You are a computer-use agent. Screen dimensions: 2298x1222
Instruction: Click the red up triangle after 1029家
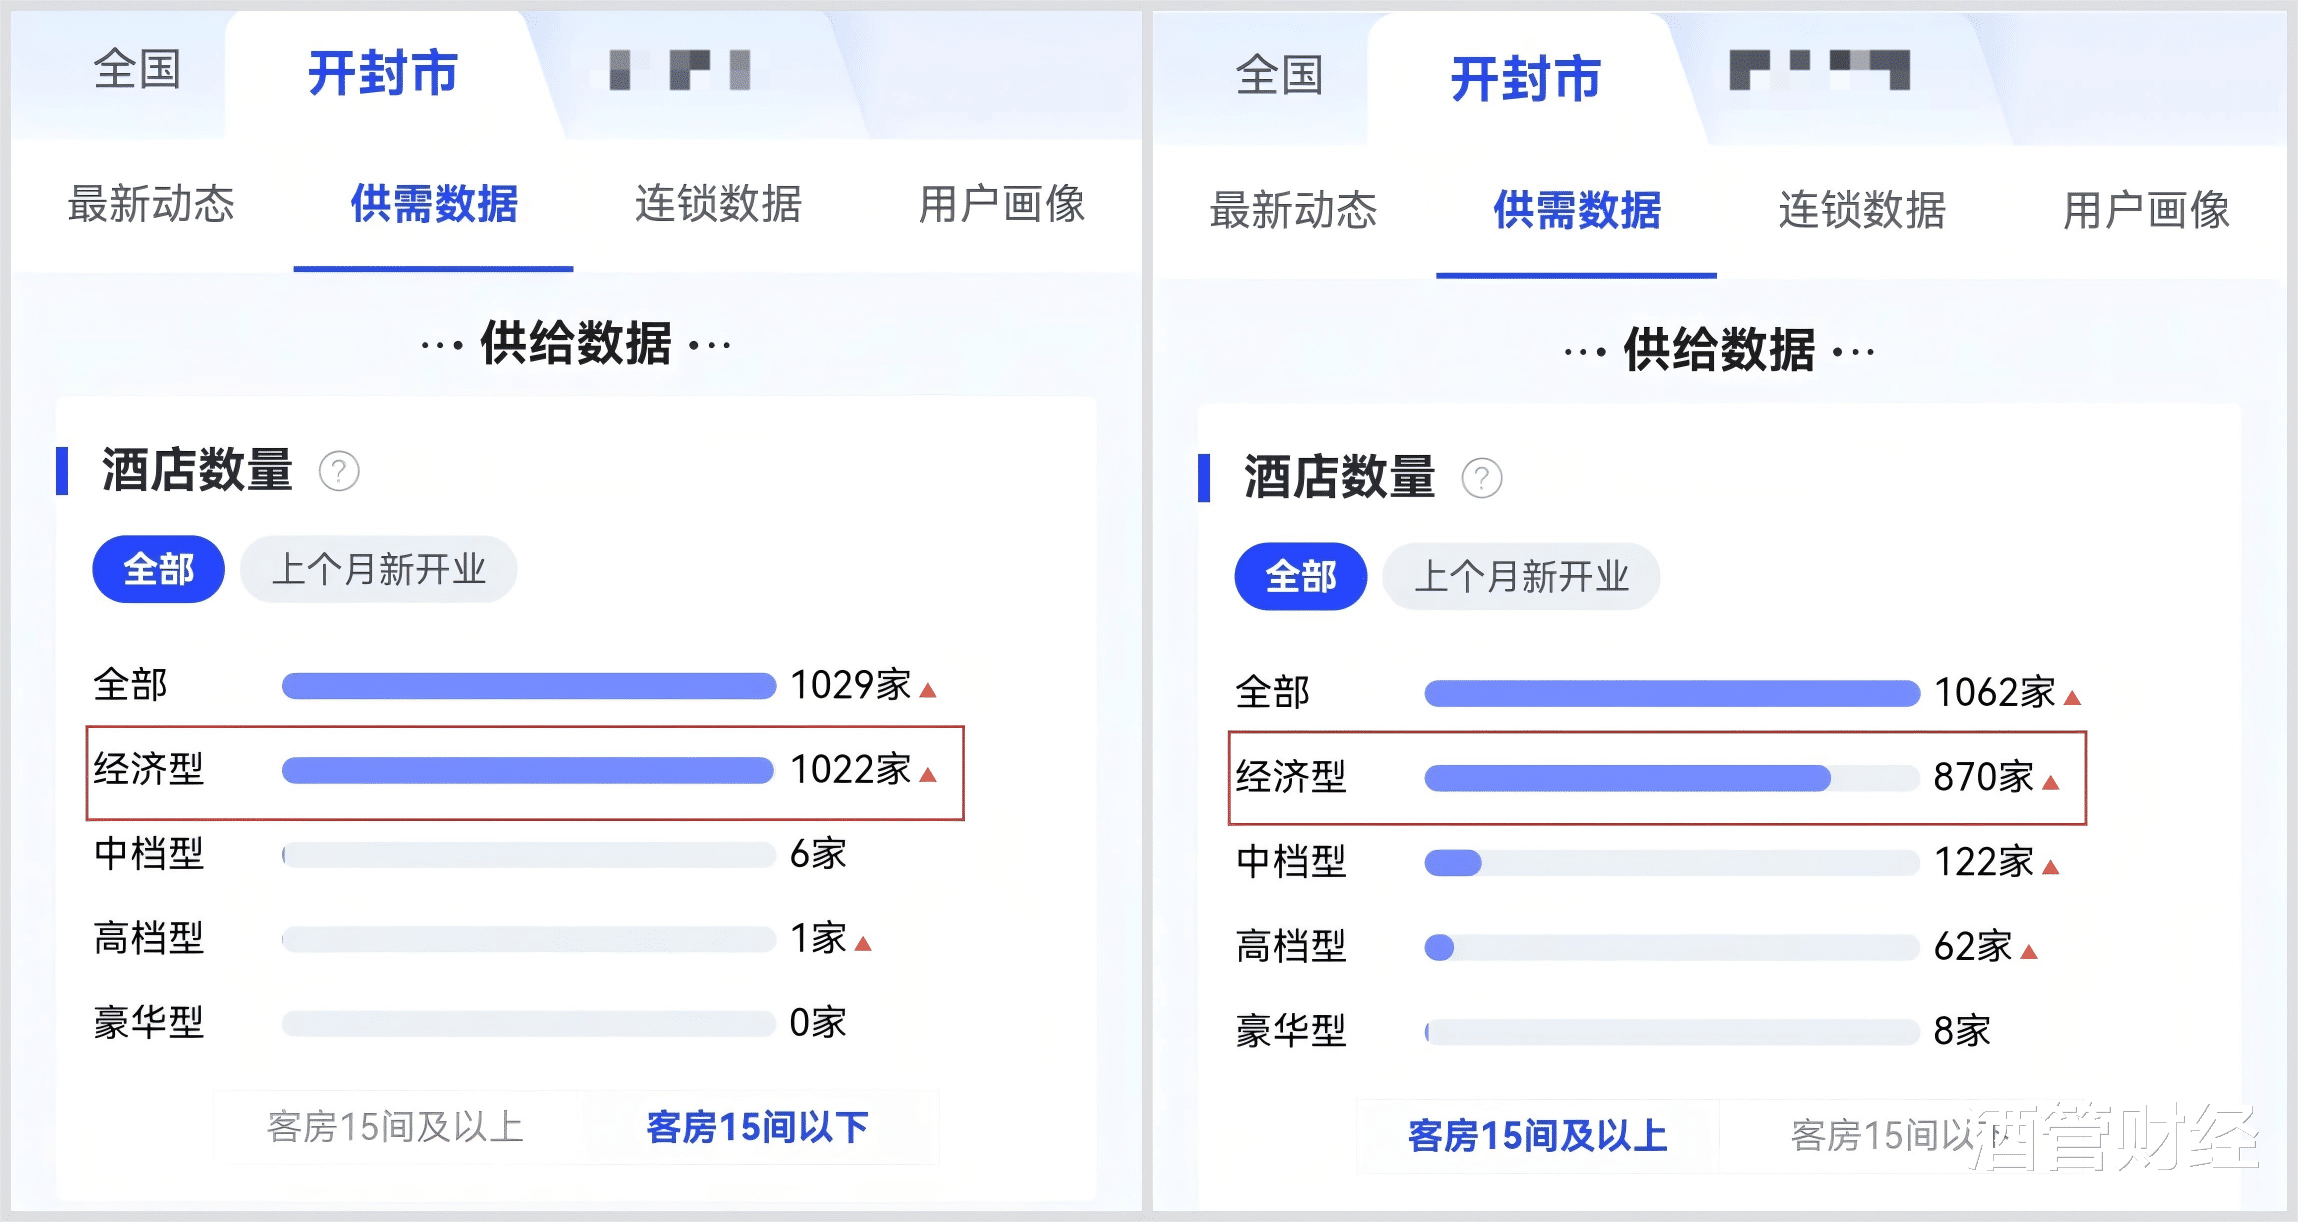[928, 690]
